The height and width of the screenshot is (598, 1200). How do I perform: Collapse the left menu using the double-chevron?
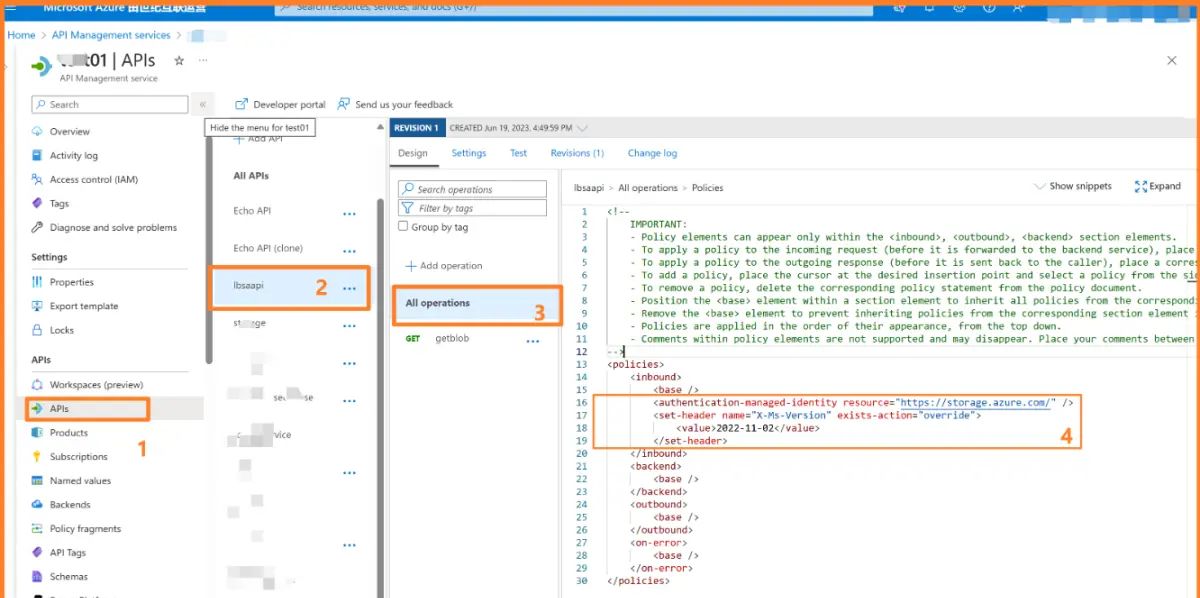(202, 104)
